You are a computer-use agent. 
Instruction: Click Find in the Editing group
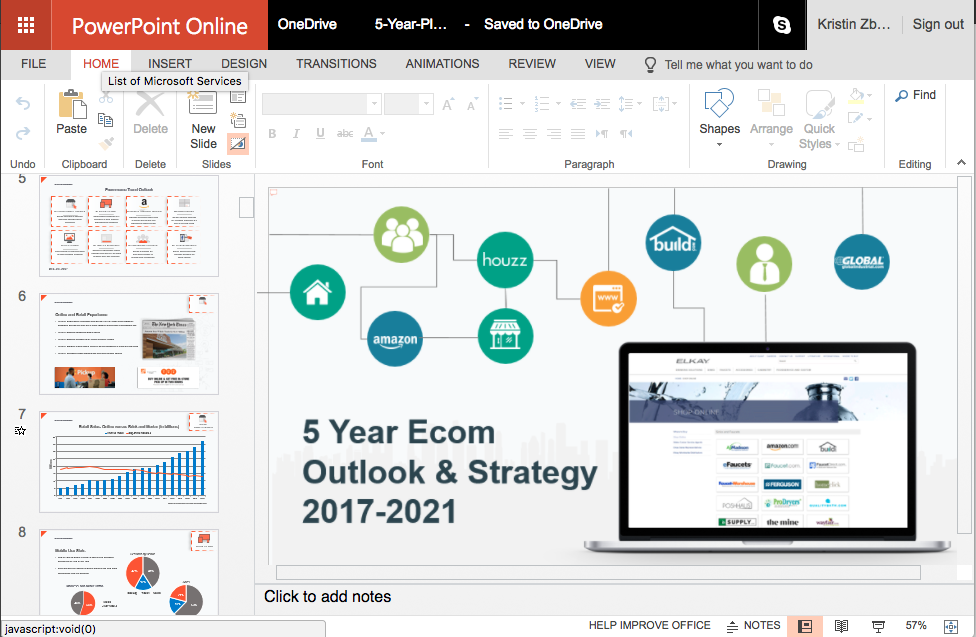pyautogui.click(x=916, y=95)
